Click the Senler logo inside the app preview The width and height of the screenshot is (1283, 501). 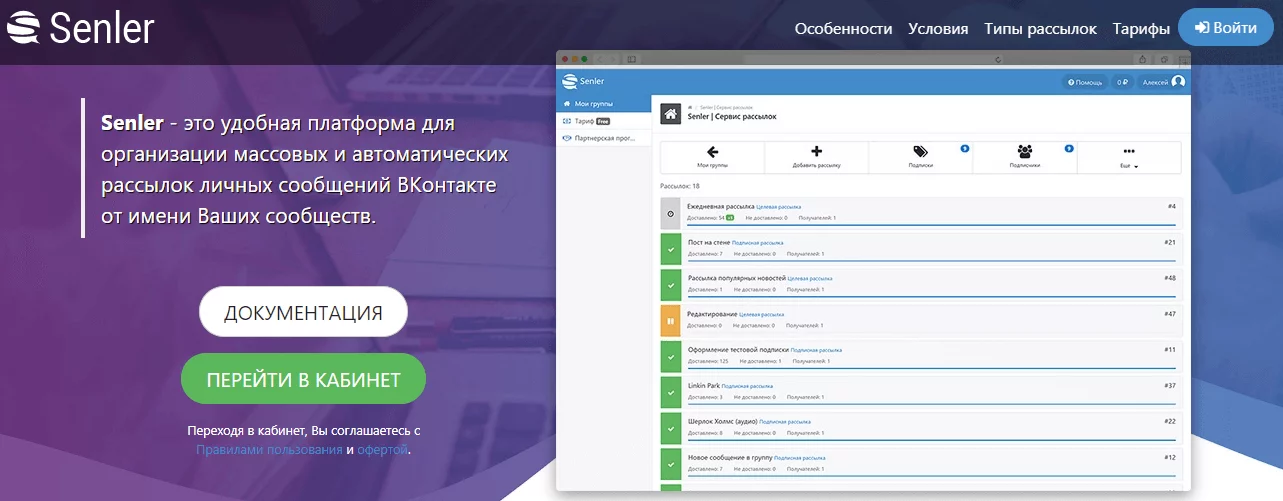click(x=584, y=81)
